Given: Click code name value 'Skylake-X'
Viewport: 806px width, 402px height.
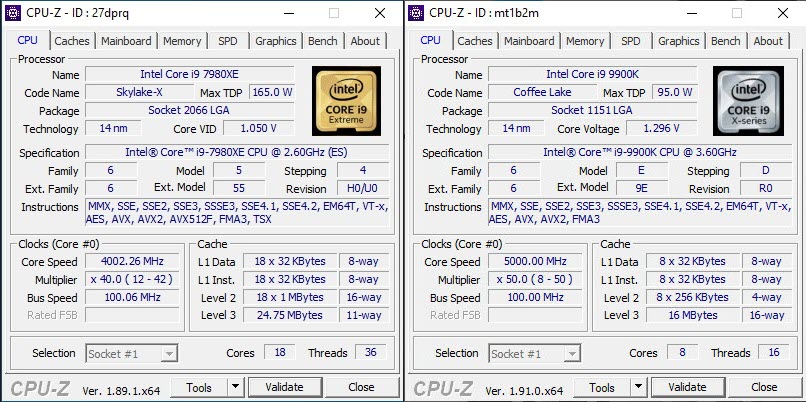Looking at the screenshot, I should (139, 93).
